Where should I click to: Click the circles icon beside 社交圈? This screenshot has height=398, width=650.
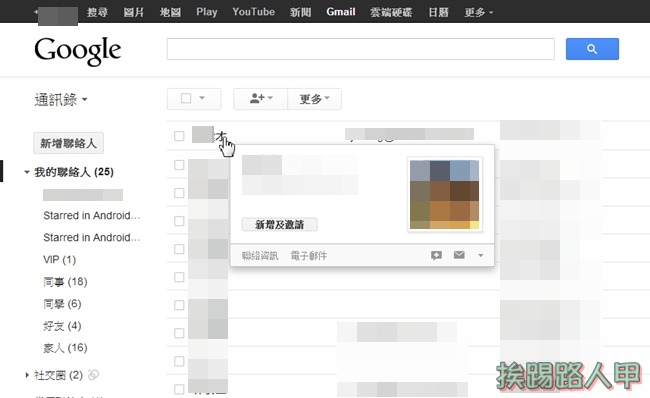tap(94, 375)
